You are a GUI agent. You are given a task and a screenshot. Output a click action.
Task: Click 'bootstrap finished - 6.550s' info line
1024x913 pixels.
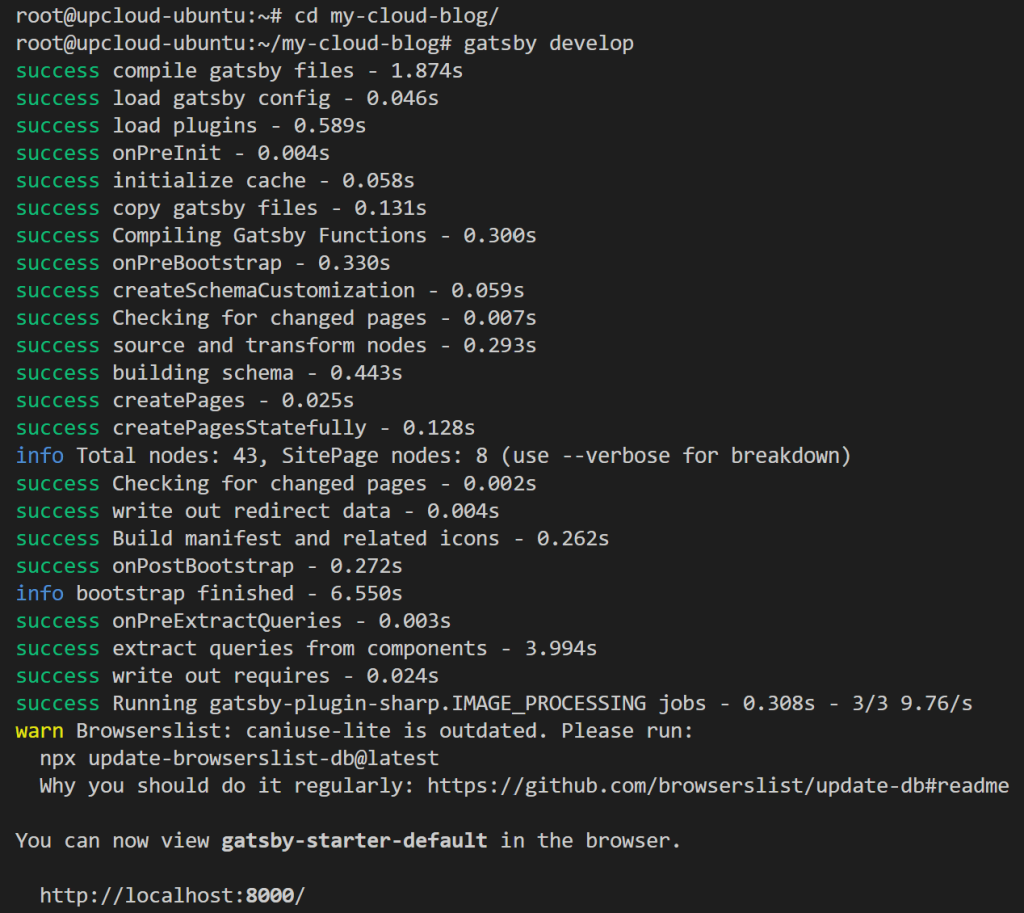(x=209, y=593)
